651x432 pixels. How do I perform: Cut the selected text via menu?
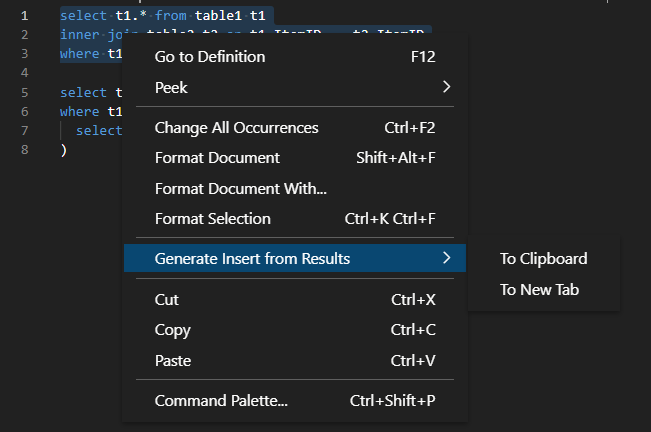pos(167,299)
